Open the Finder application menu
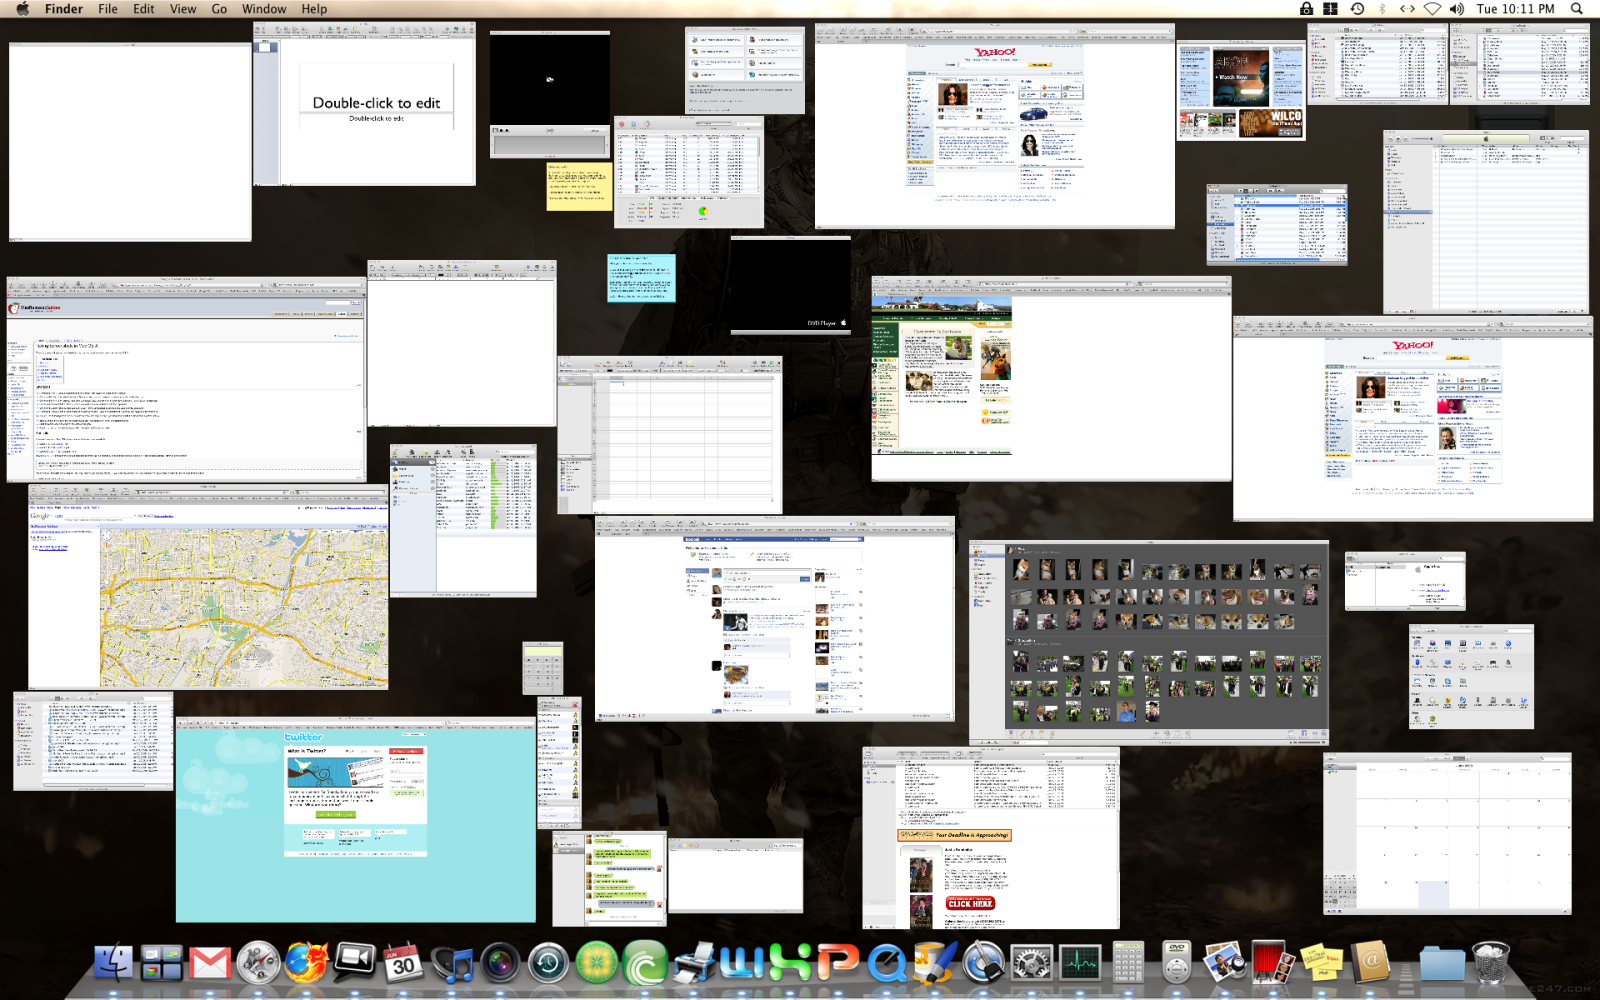1600x1000 pixels. coord(64,9)
